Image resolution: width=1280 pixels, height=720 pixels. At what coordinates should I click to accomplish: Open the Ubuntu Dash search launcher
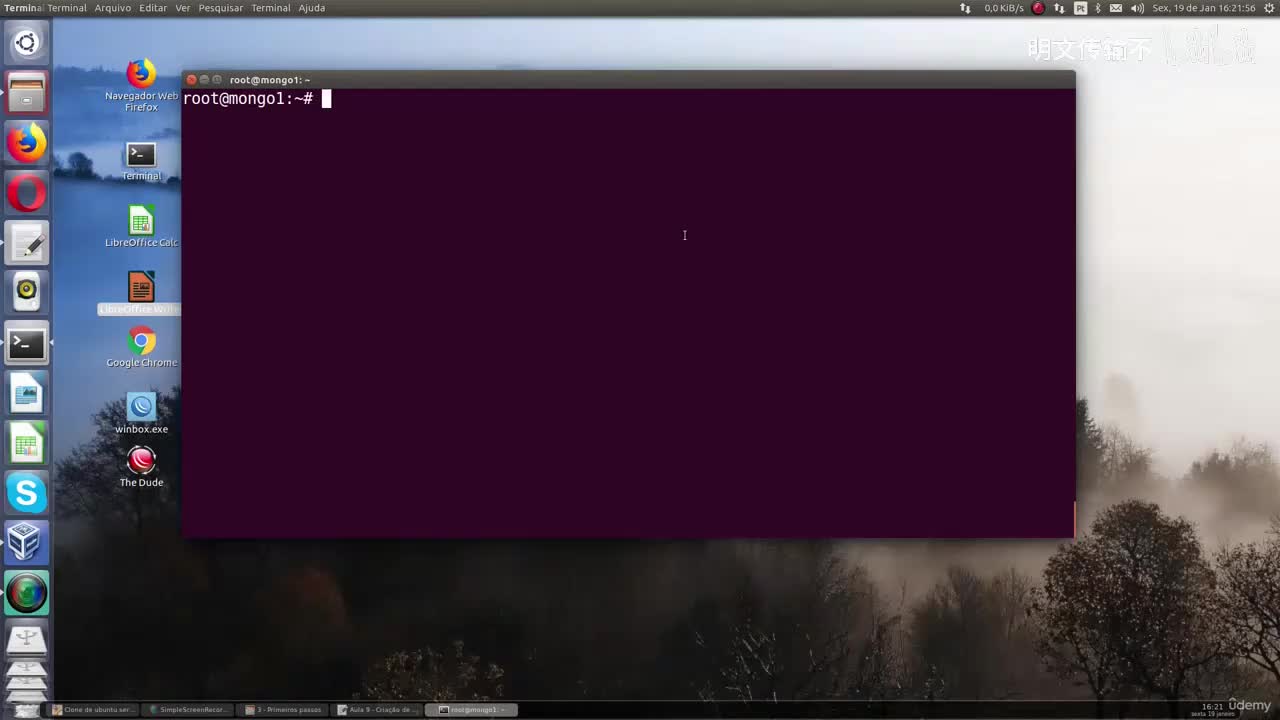tap(26, 43)
